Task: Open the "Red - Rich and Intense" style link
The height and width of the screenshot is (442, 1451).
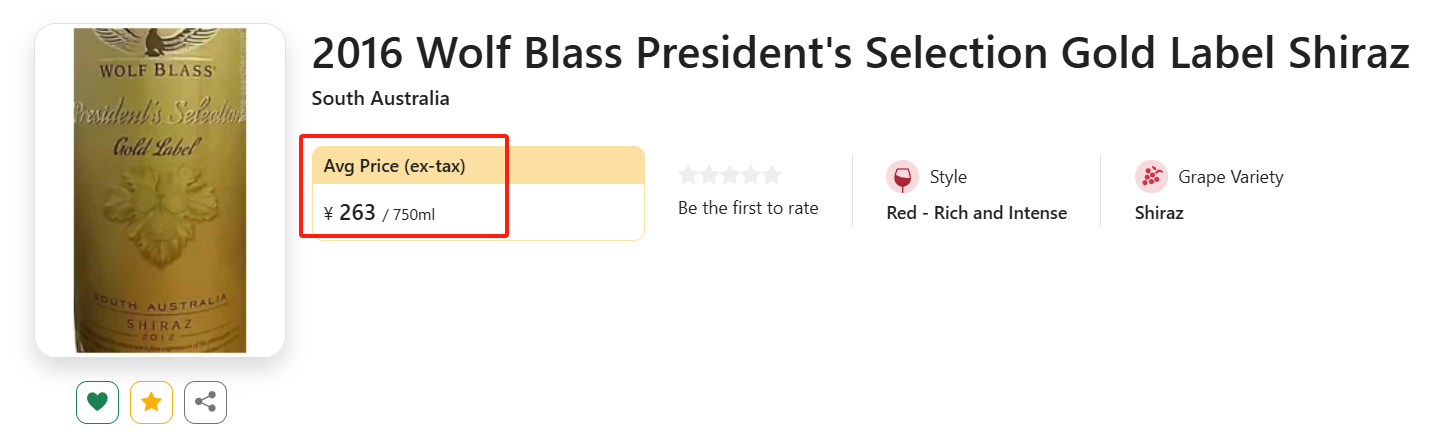Action: click(977, 213)
